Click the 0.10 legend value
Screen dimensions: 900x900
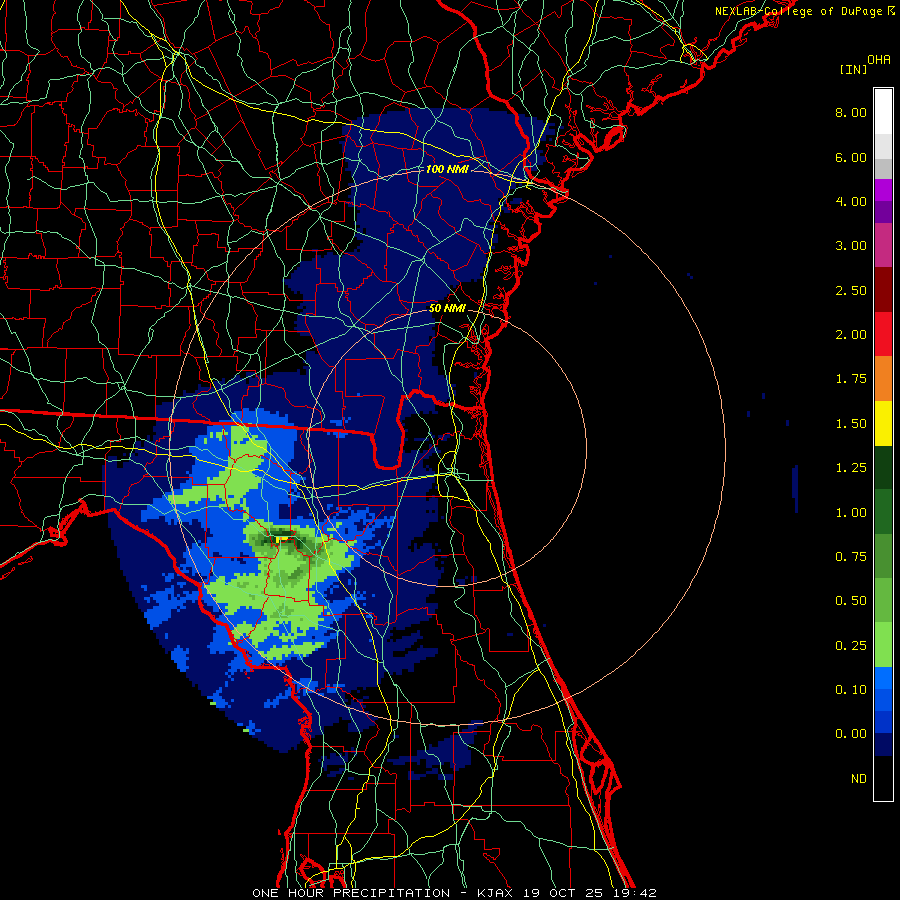tap(851, 690)
